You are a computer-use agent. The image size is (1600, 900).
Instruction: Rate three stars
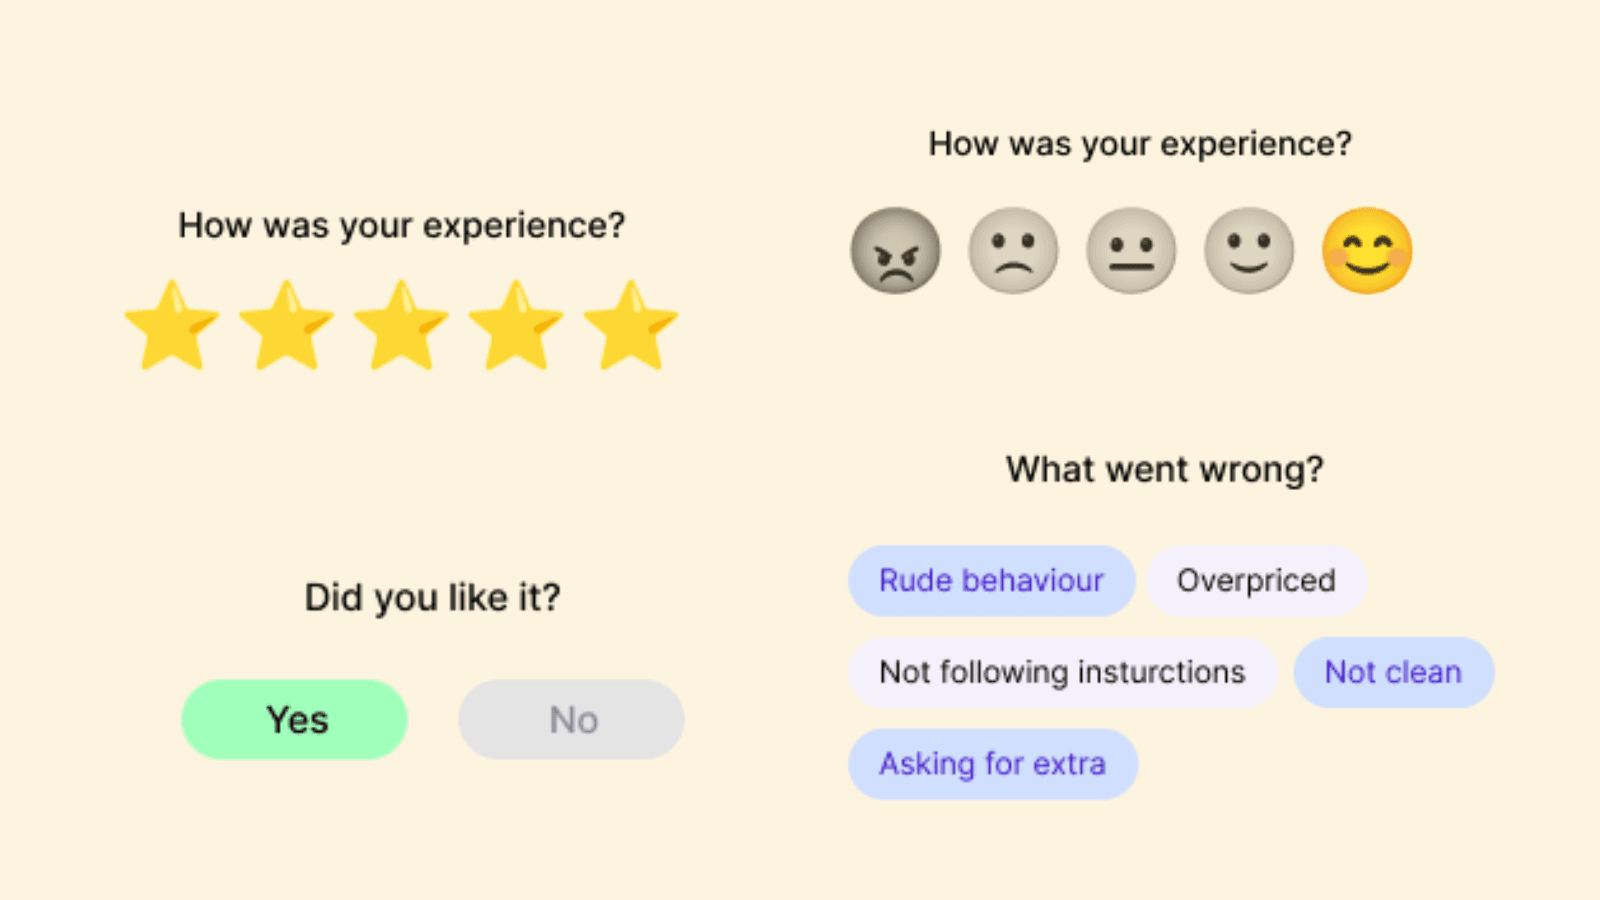(x=401, y=327)
